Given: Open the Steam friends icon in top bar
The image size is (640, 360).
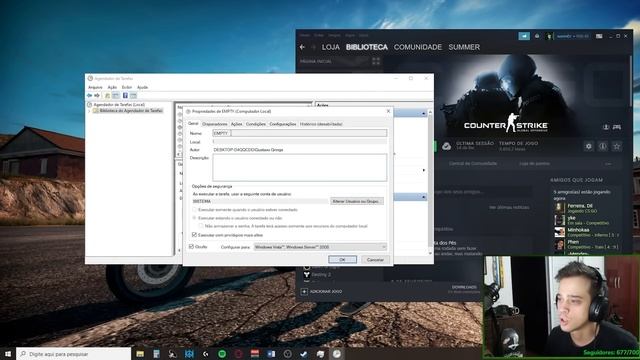Looking at the screenshot, I should pos(537,36).
